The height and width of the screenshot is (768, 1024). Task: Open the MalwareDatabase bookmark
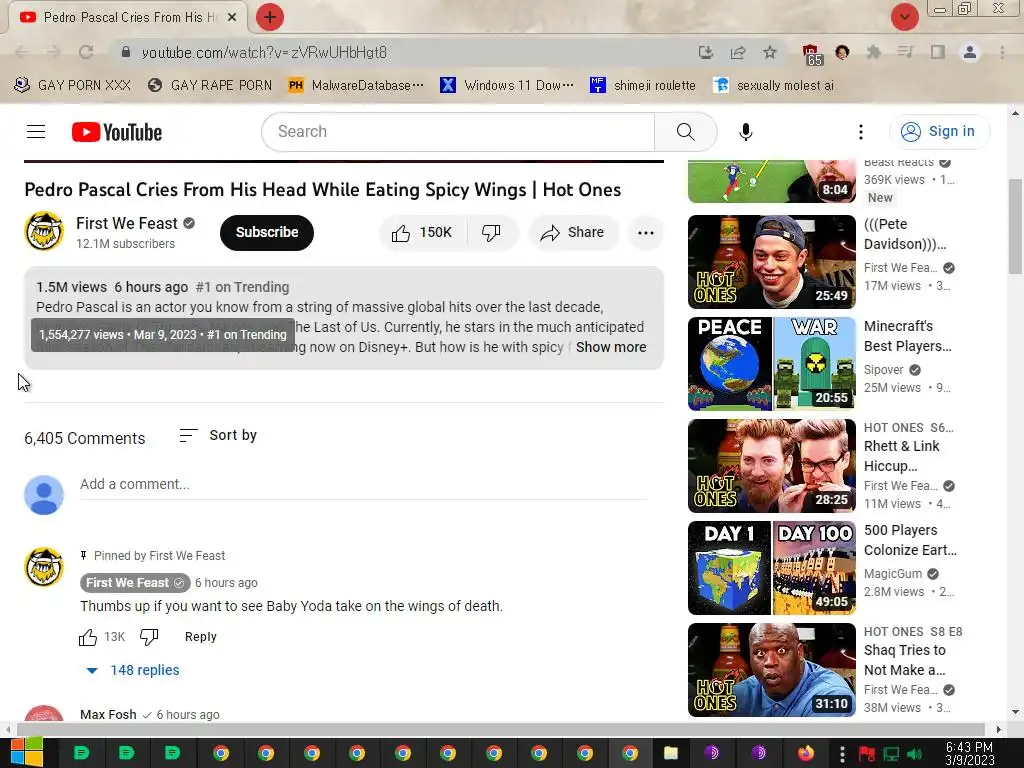coord(356,86)
